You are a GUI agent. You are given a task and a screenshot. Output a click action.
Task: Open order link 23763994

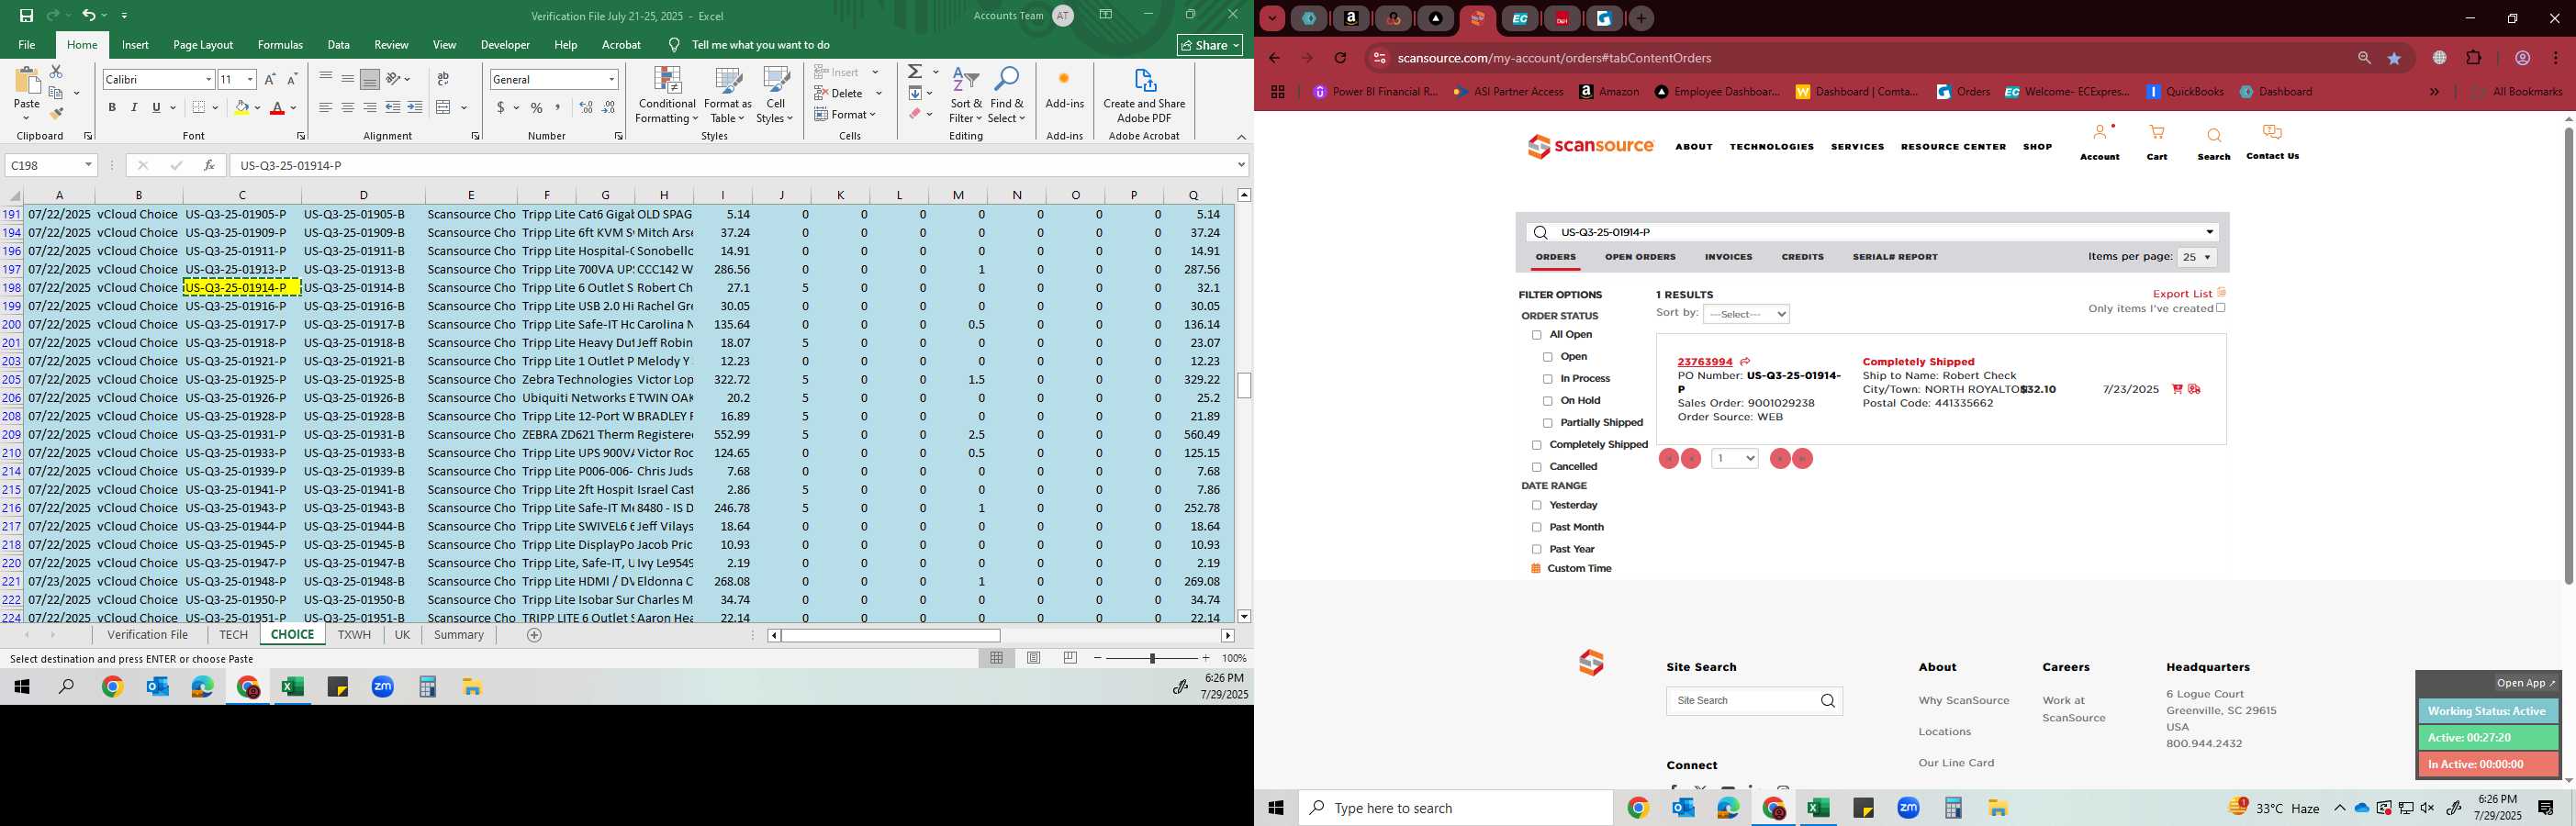(x=1705, y=362)
